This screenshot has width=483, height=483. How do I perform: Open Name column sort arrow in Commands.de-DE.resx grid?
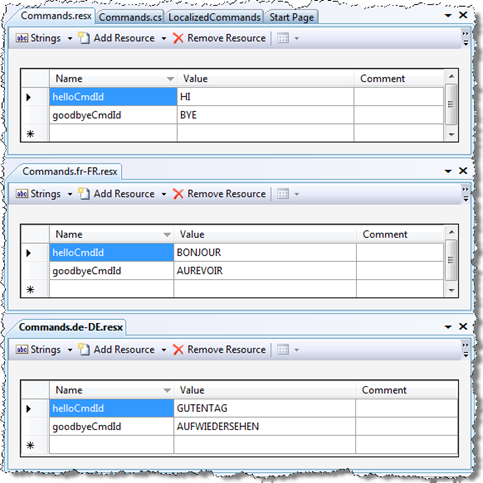167,390
